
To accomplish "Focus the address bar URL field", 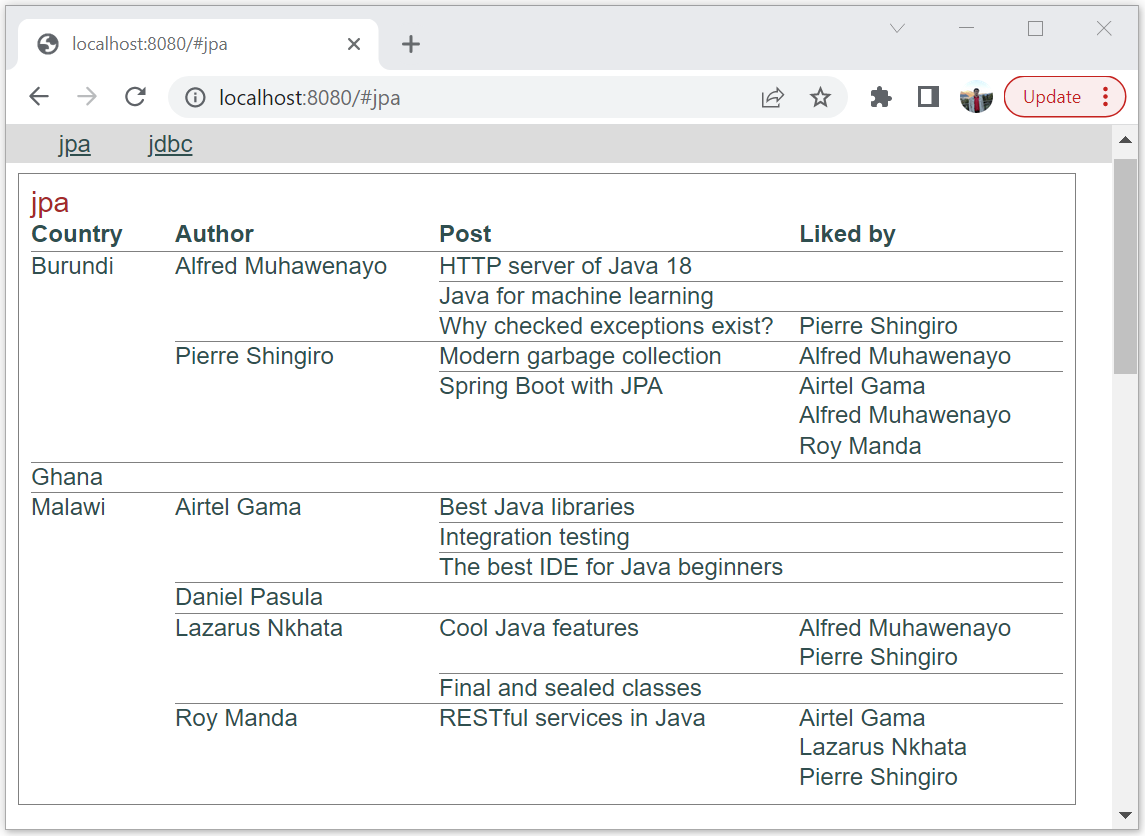I will pyautogui.click(x=482, y=97).
